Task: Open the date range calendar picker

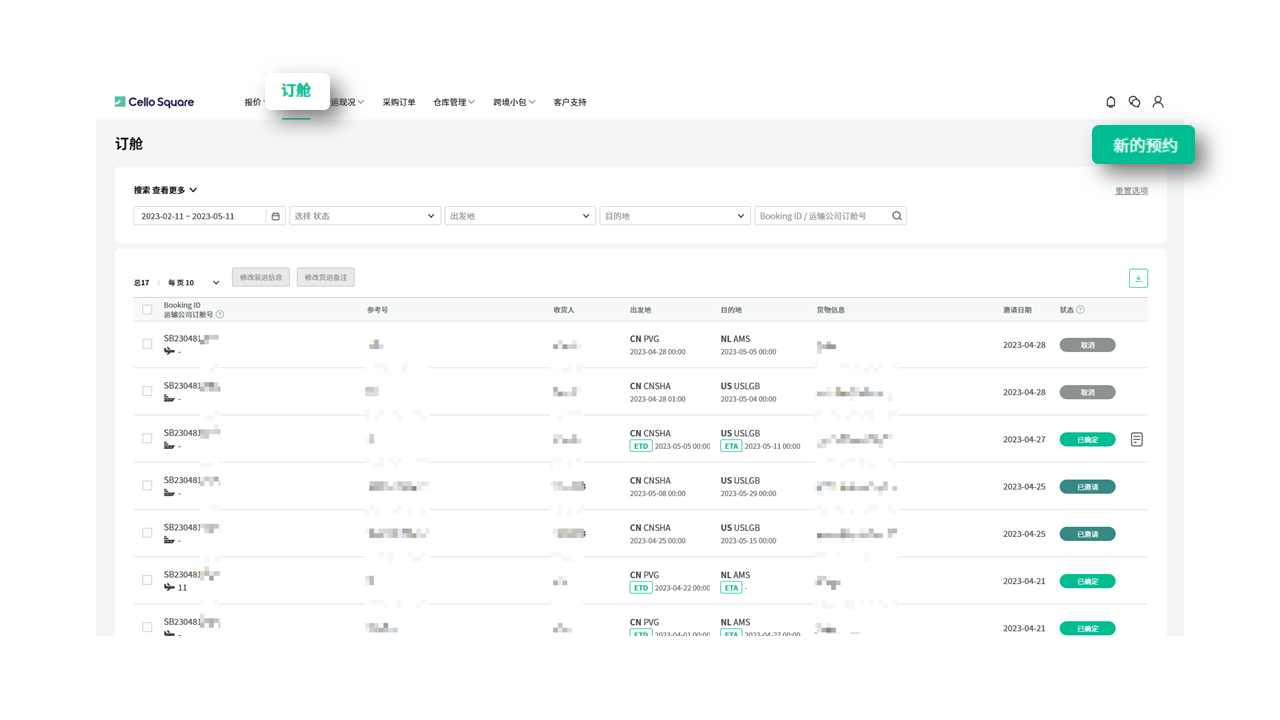Action: [276, 216]
